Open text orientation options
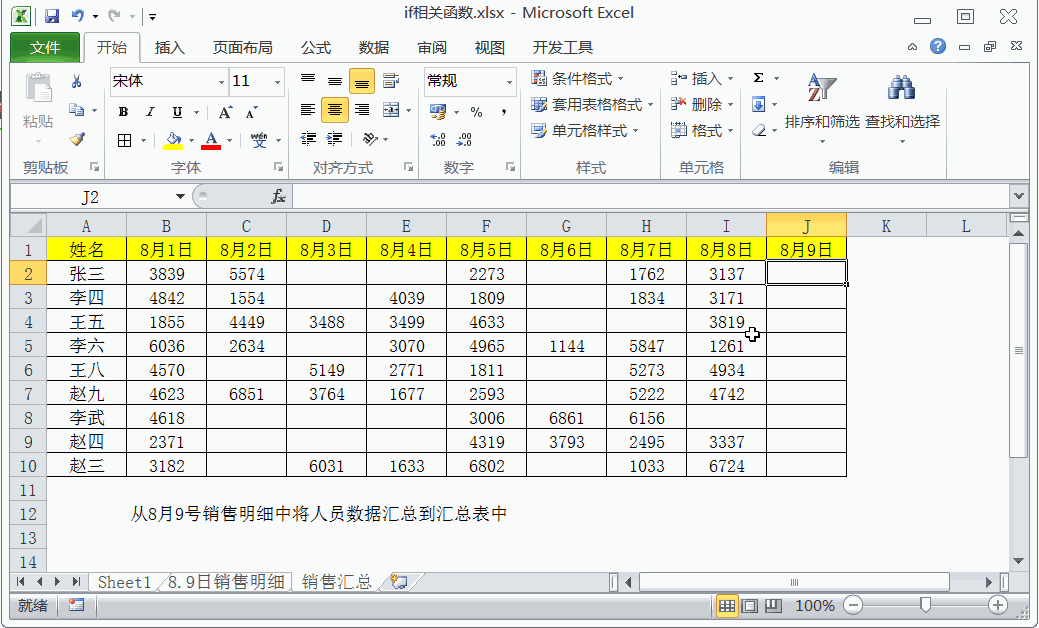 pos(370,138)
